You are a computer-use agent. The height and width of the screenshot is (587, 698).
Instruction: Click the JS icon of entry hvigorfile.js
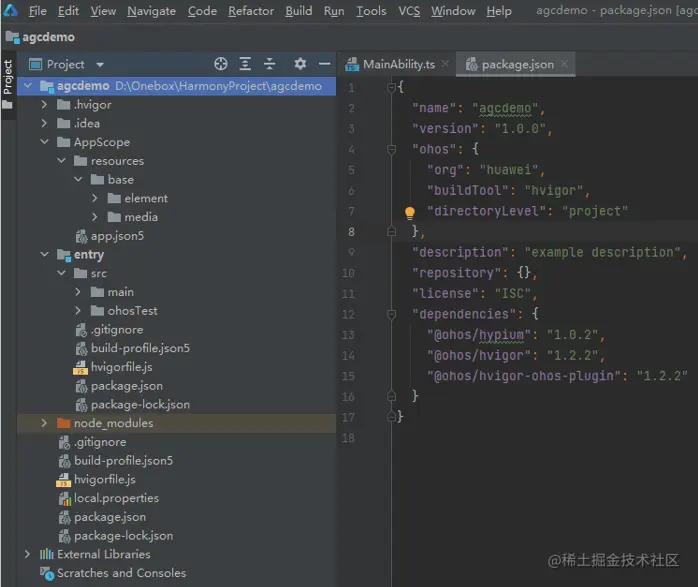[80, 368]
